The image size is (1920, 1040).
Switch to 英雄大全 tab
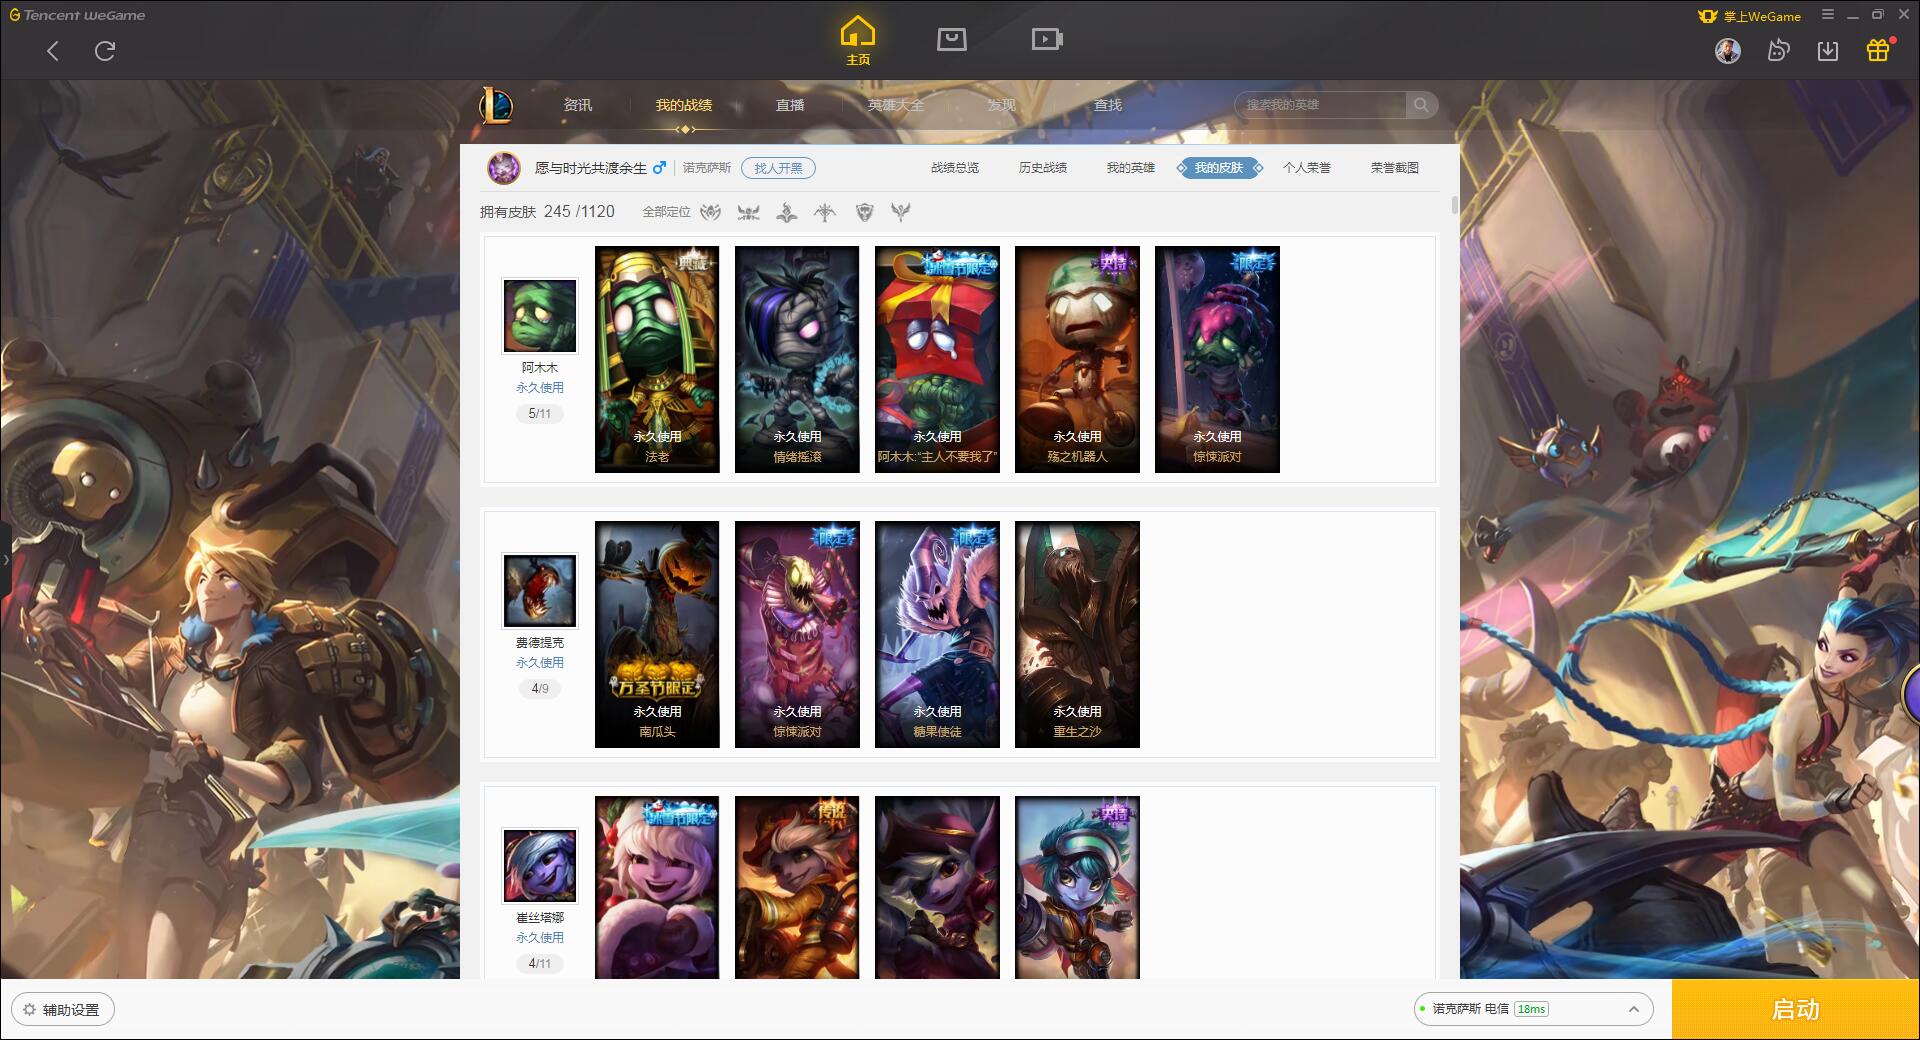pos(896,105)
